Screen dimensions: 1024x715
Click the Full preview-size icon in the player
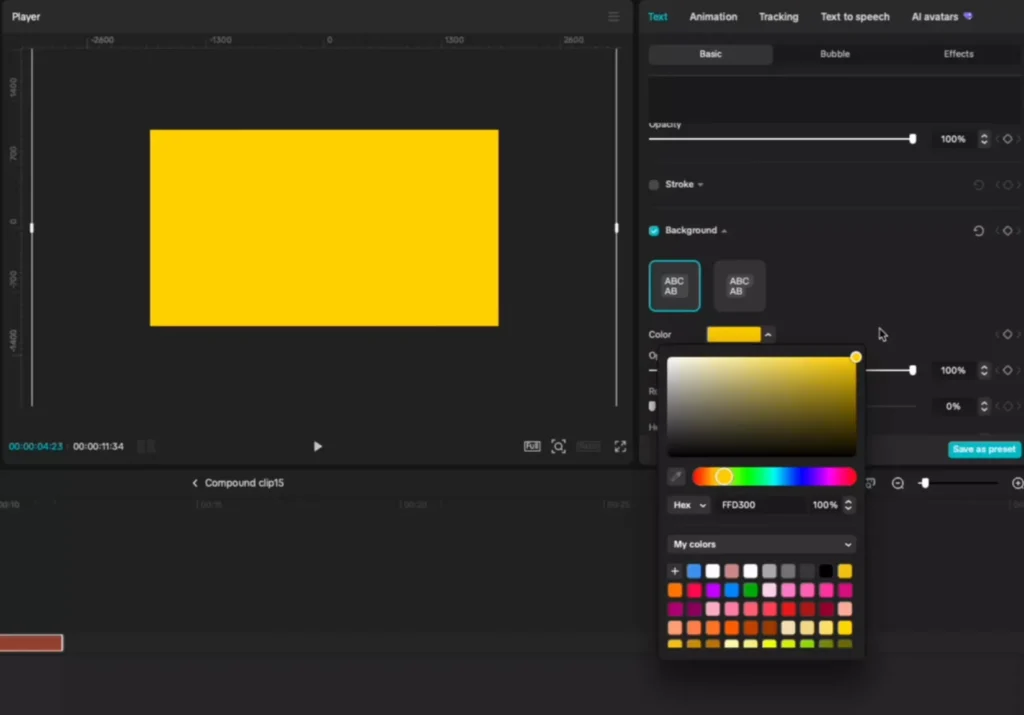tap(532, 446)
